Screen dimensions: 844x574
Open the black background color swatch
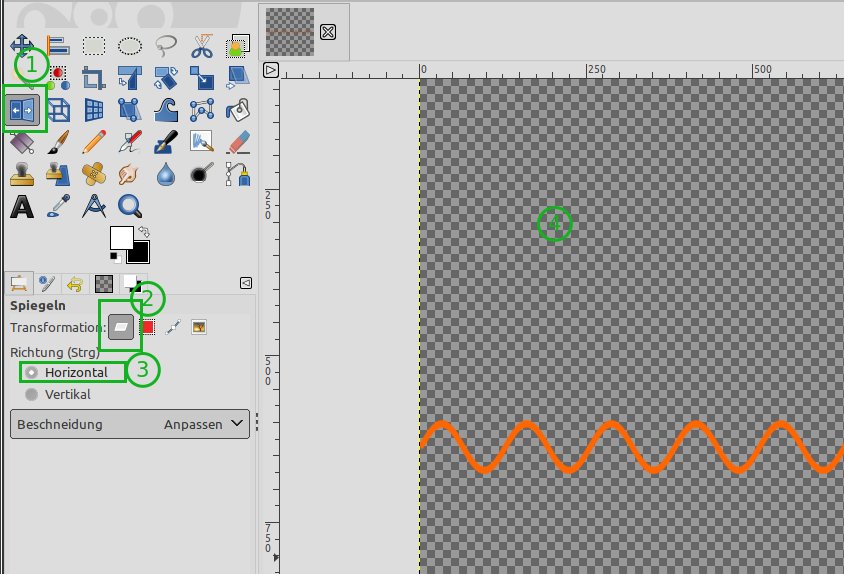[x=141, y=255]
